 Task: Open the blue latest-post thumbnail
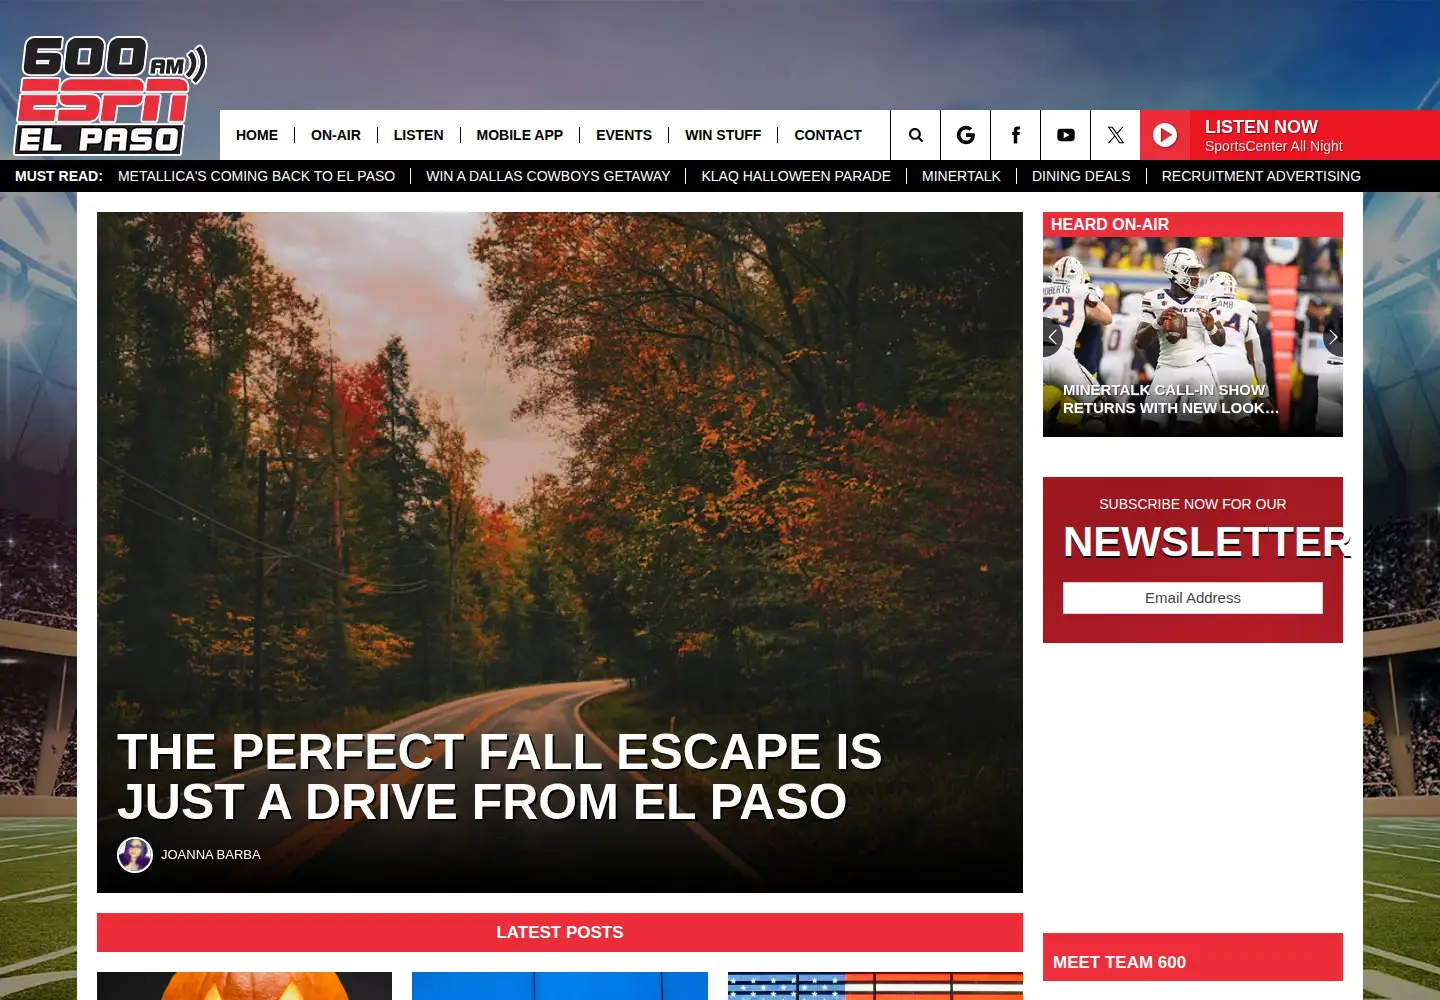pos(560,986)
